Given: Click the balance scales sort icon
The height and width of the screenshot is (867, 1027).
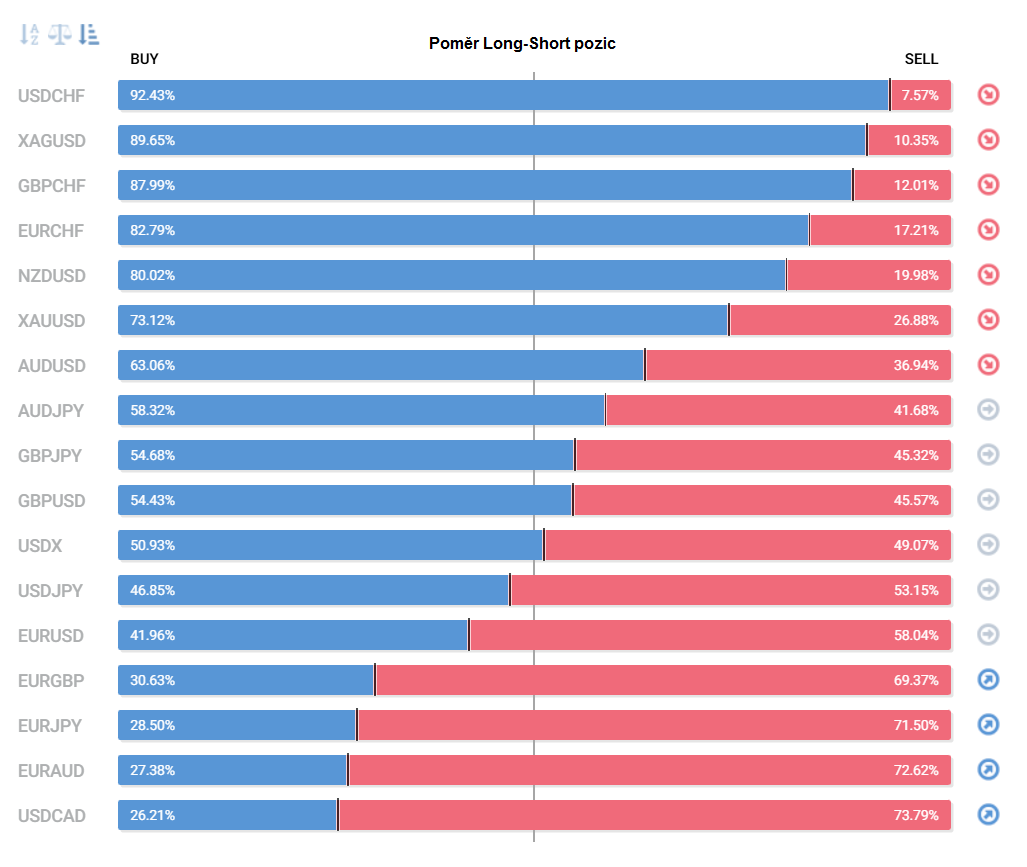Looking at the screenshot, I should (x=60, y=35).
